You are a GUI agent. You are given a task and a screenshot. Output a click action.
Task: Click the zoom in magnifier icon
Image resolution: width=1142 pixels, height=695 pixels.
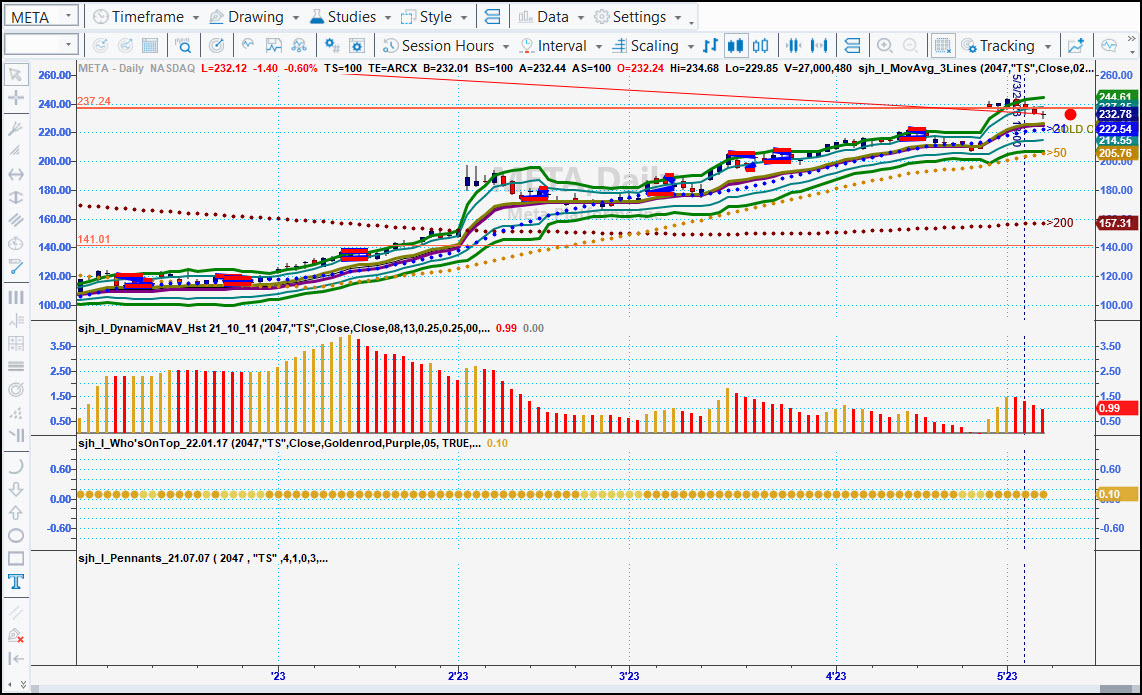[885, 46]
